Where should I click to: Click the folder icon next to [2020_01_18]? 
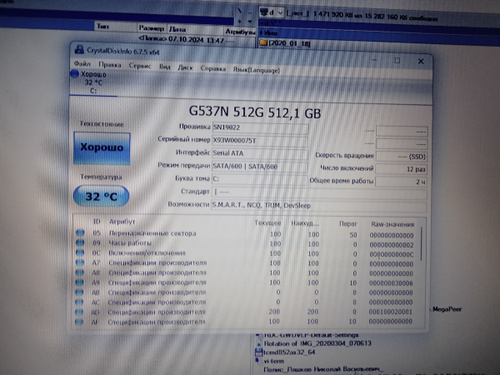(x=264, y=43)
